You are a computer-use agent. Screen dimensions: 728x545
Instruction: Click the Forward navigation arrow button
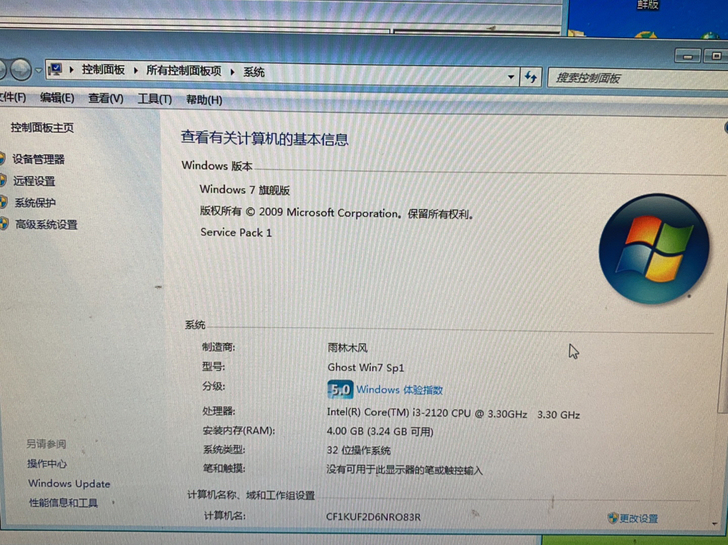(20, 70)
